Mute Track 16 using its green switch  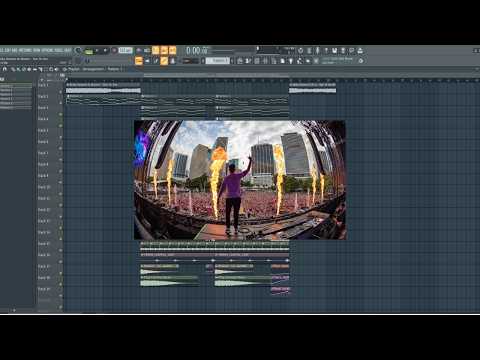[60, 262]
